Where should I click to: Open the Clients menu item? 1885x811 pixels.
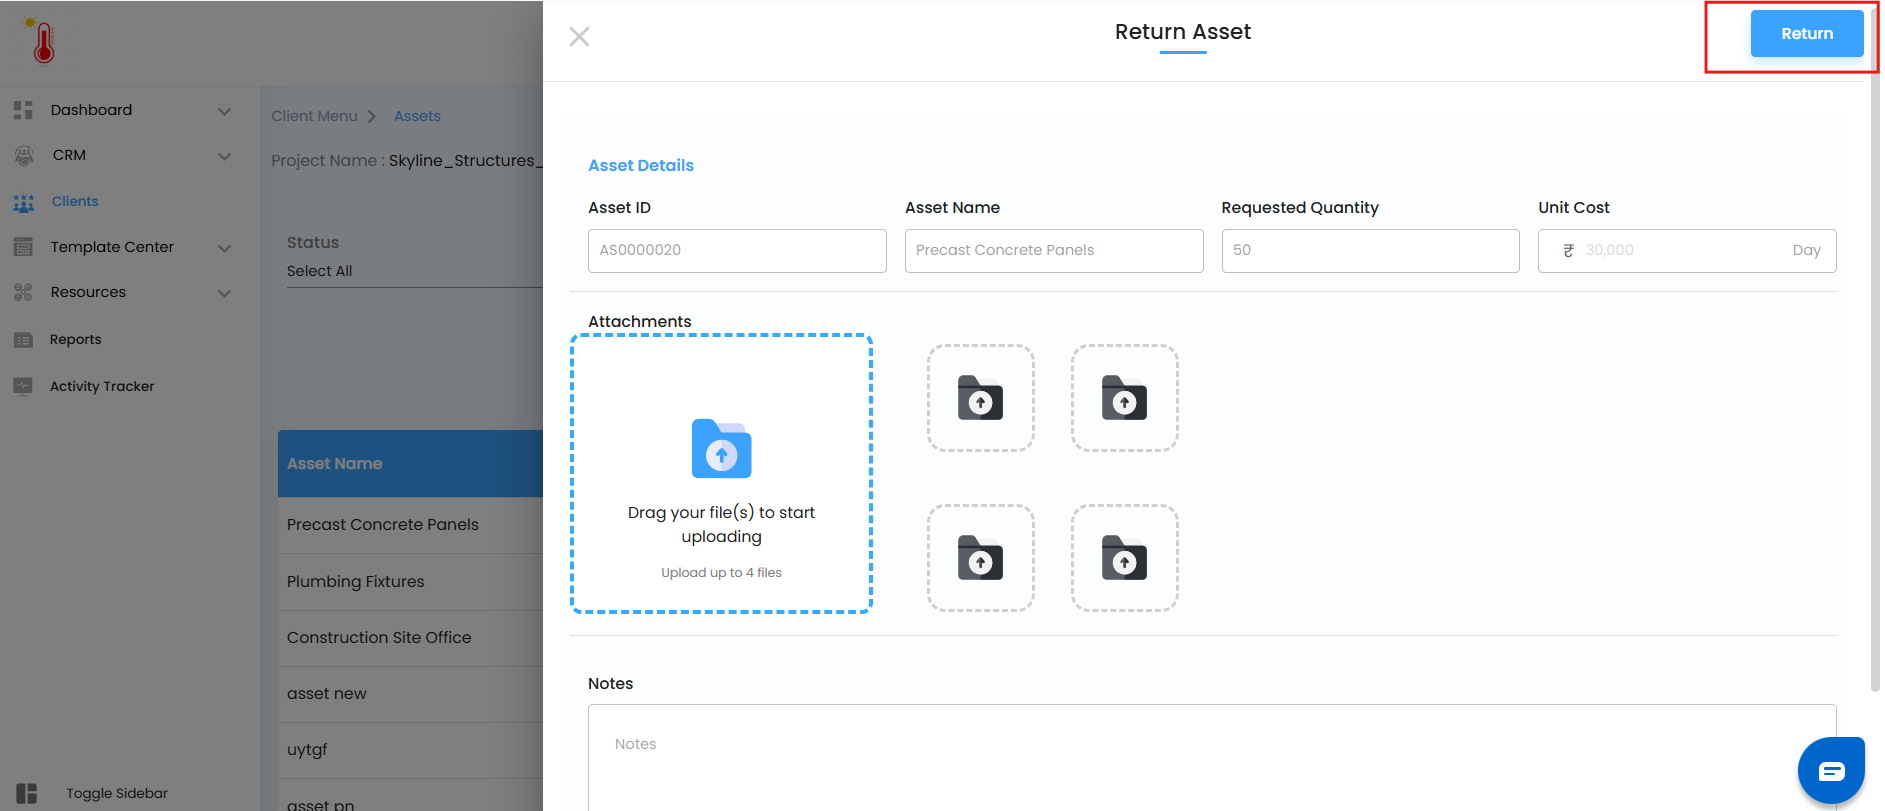click(75, 201)
